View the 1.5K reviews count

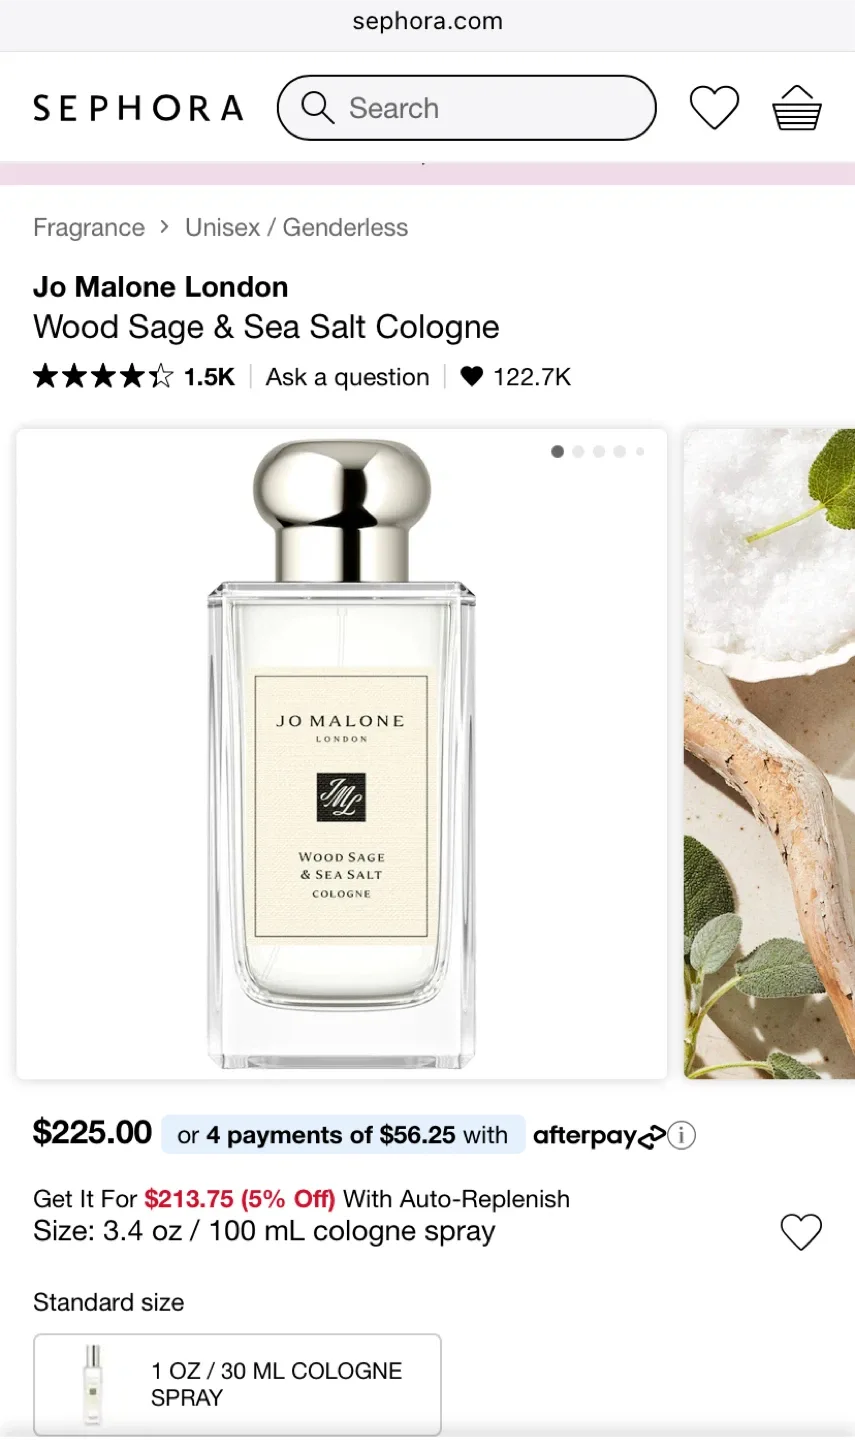point(209,377)
